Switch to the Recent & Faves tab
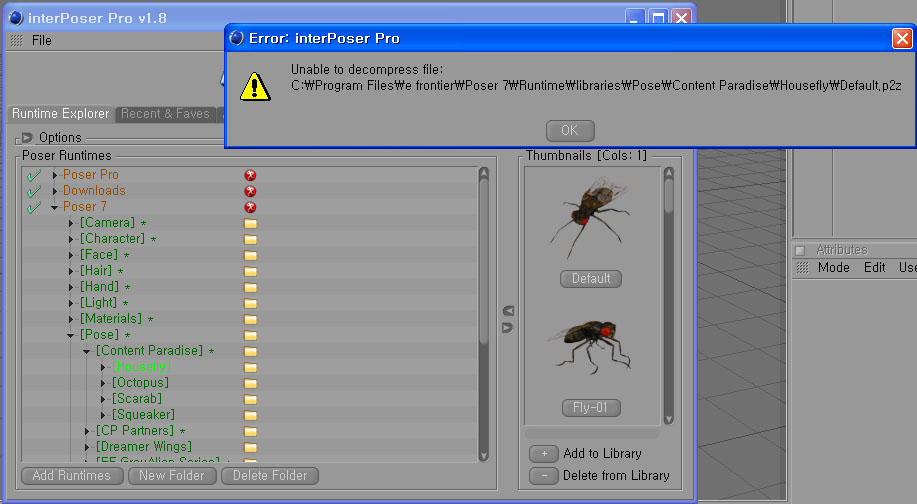917x504 pixels. click(165, 113)
